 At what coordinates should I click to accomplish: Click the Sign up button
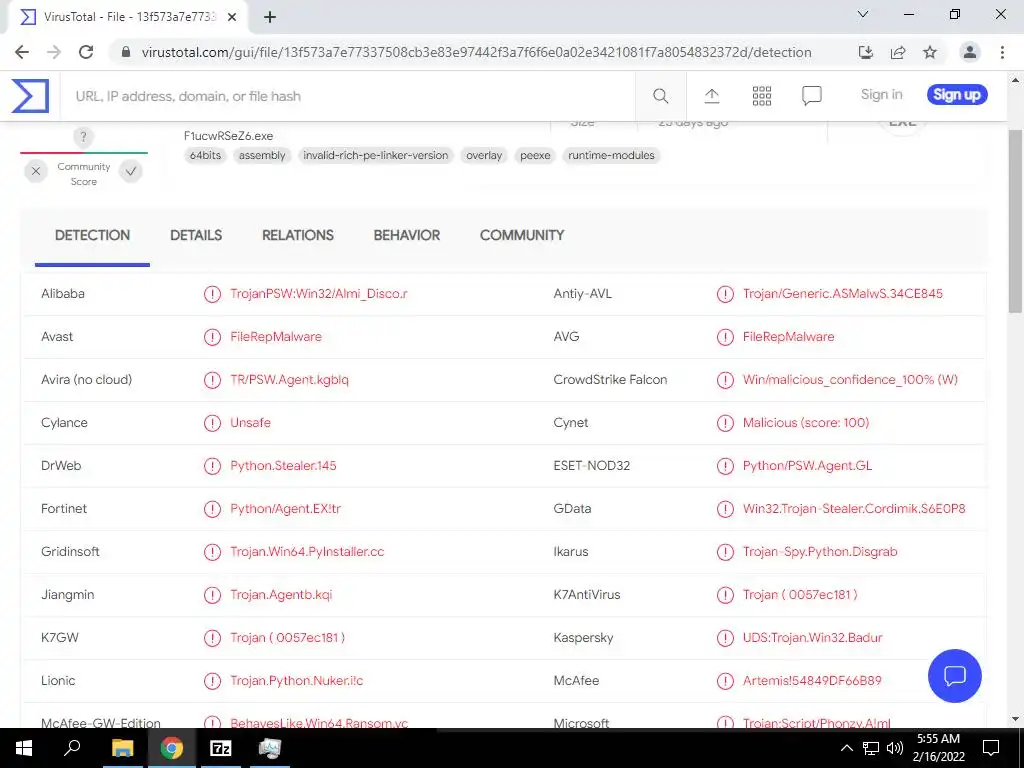pos(957,95)
